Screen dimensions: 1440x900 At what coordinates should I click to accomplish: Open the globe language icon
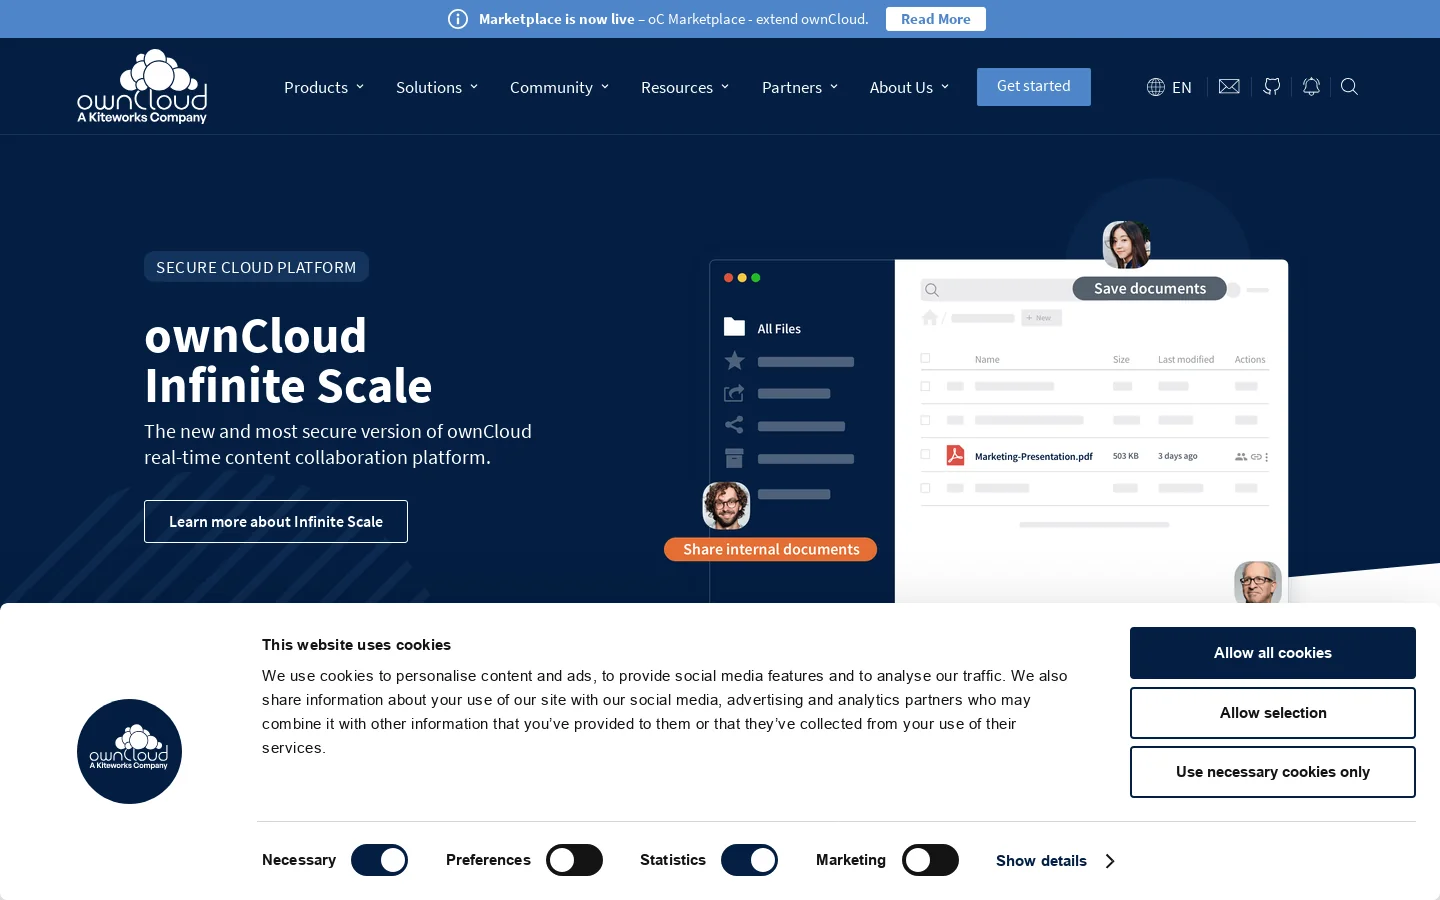[x=1155, y=87]
